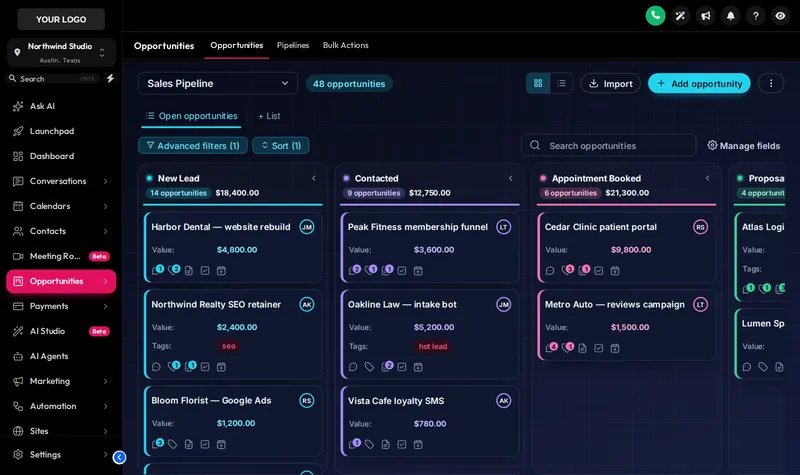Open Automation in sidebar menu
This screenshot has width=800, height=475.
coord(61,406)
